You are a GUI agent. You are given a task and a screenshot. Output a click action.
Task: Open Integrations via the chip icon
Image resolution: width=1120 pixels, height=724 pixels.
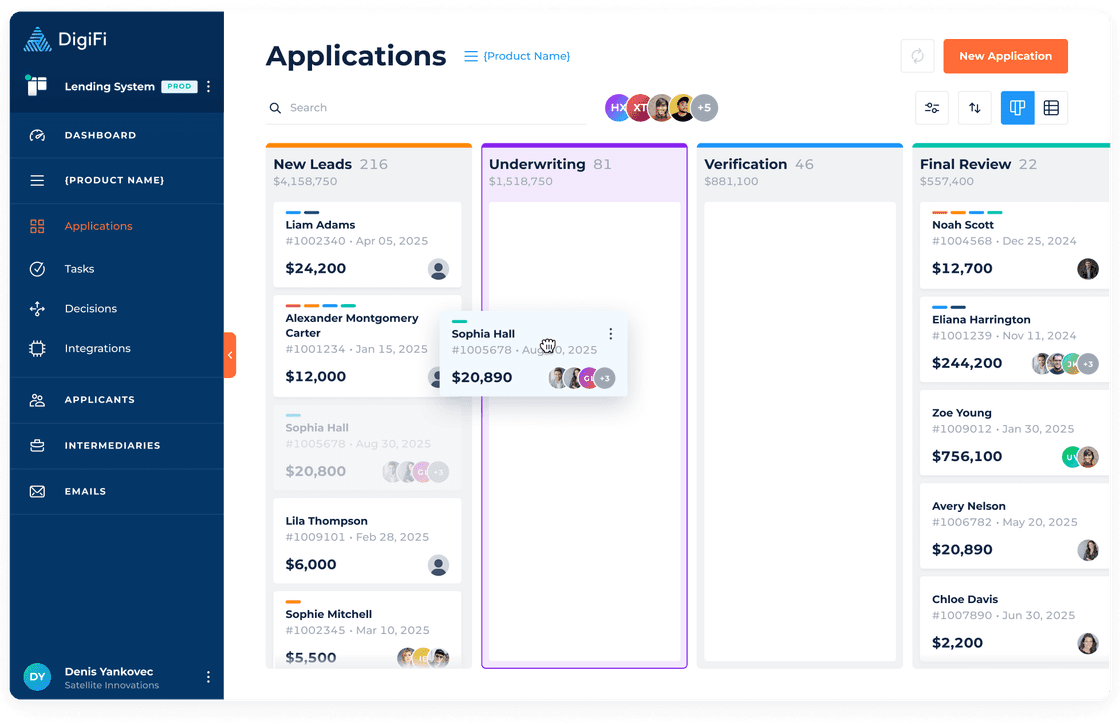(x=36, y=348)
